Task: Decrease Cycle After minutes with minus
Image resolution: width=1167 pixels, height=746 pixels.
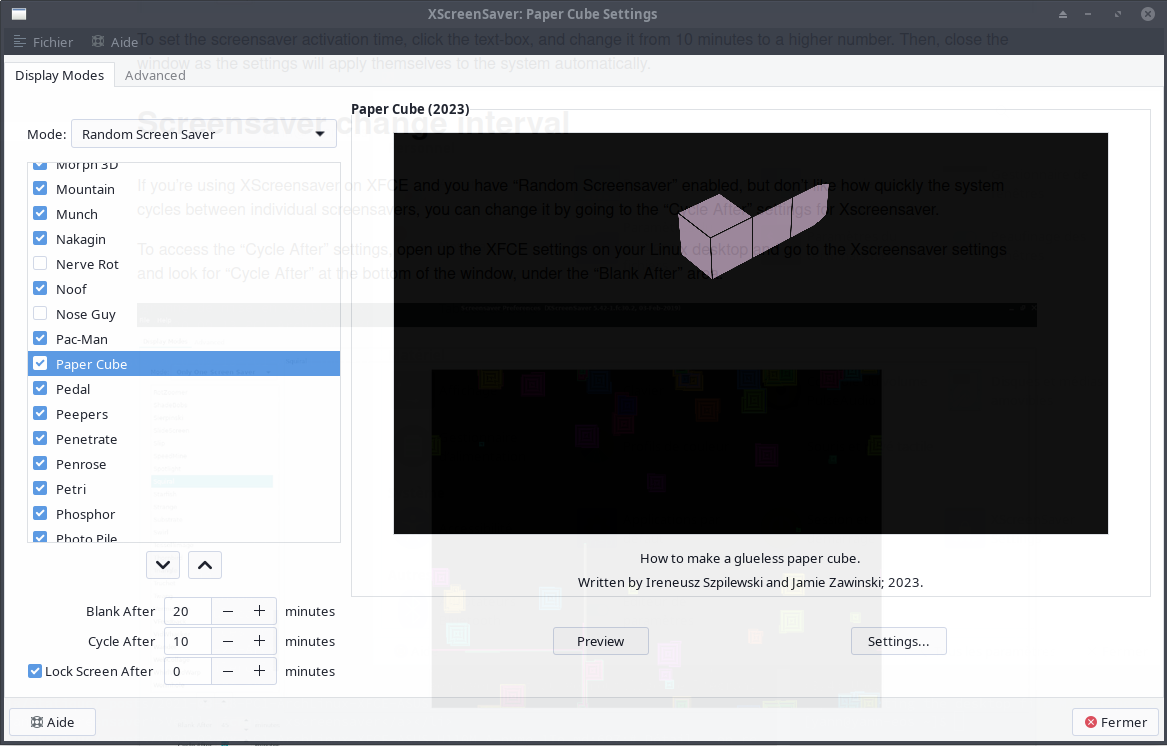Action: tap(228, 641)
